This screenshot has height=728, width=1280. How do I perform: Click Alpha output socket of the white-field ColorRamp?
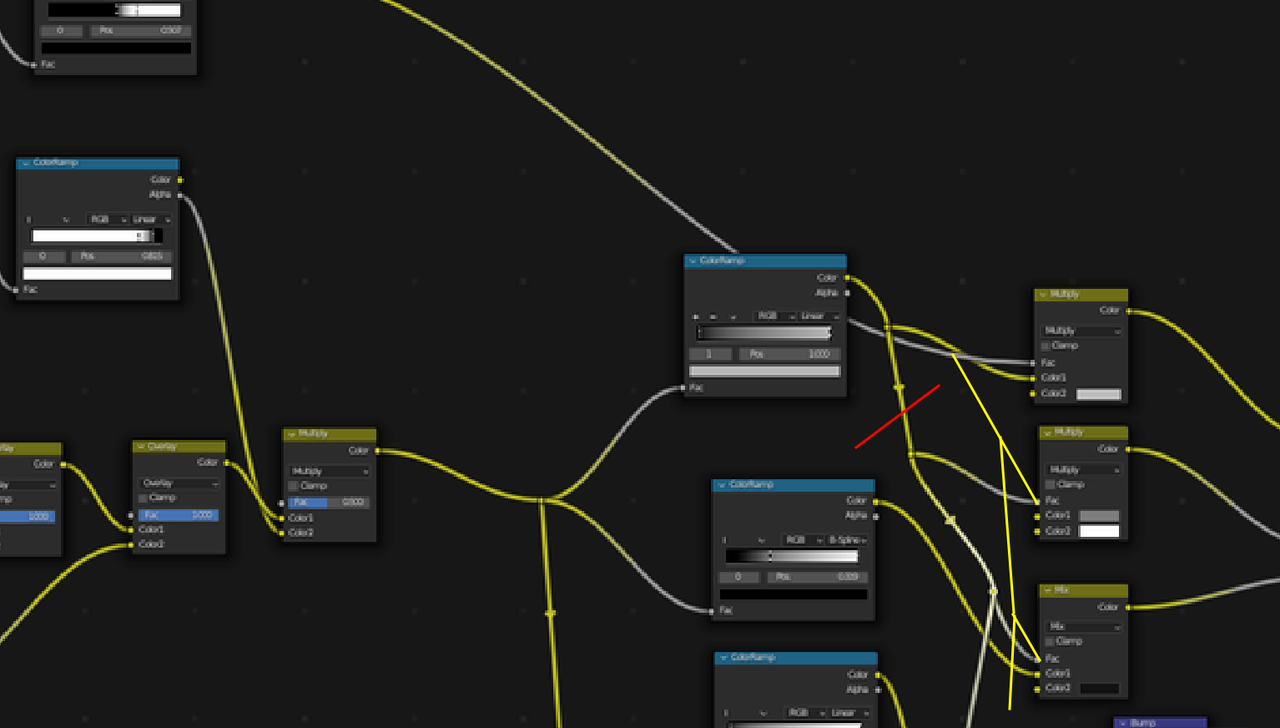coord(180,195)
